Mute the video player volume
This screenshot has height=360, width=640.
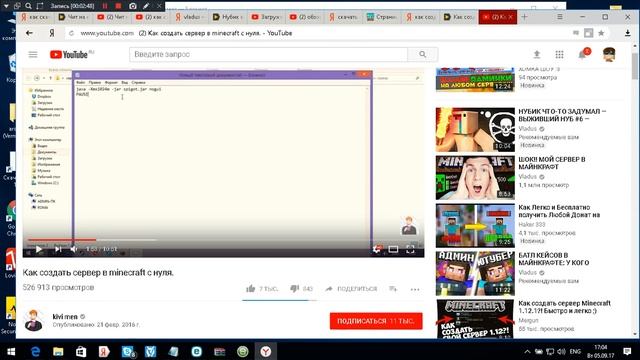tap(74, 249)
